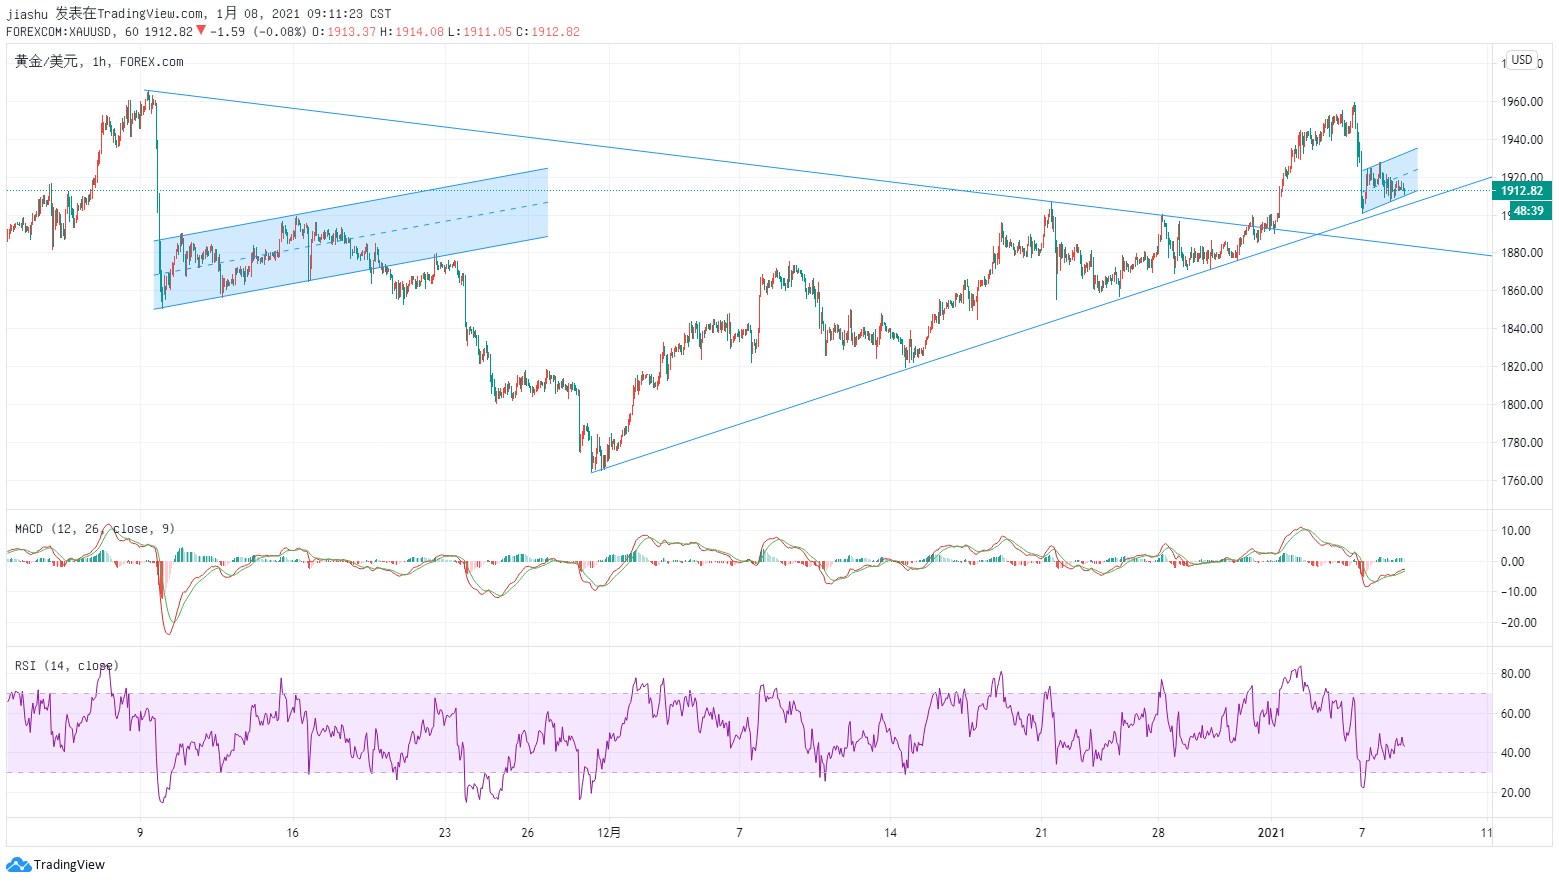Click the 12月 date label on time axis

pos(608,832)
